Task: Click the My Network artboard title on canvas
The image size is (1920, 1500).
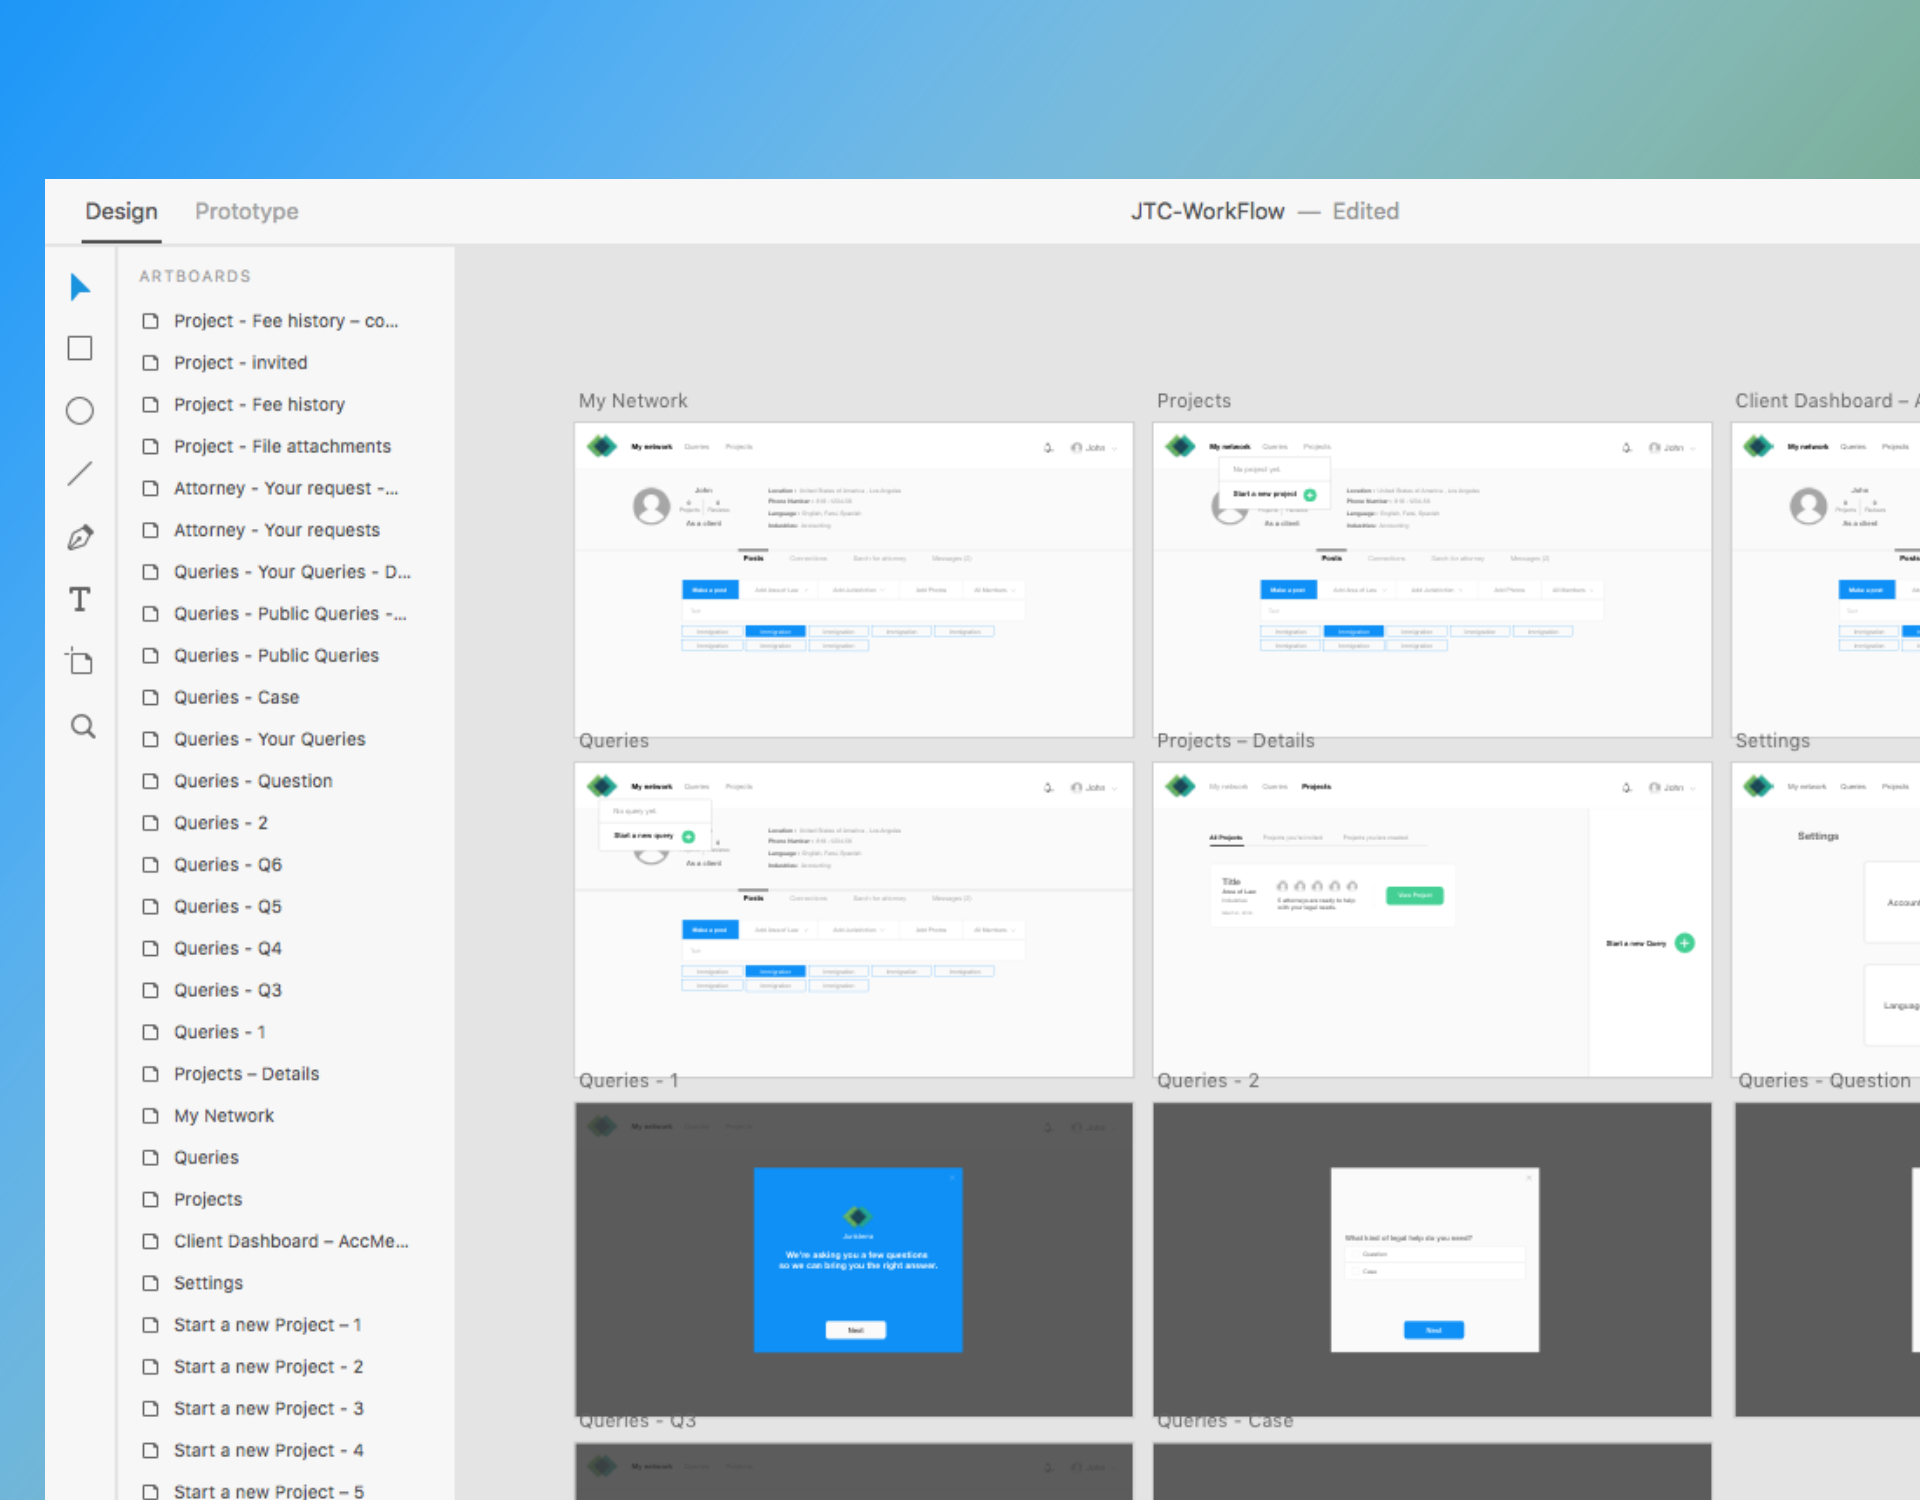Action: tap(633, 401)
